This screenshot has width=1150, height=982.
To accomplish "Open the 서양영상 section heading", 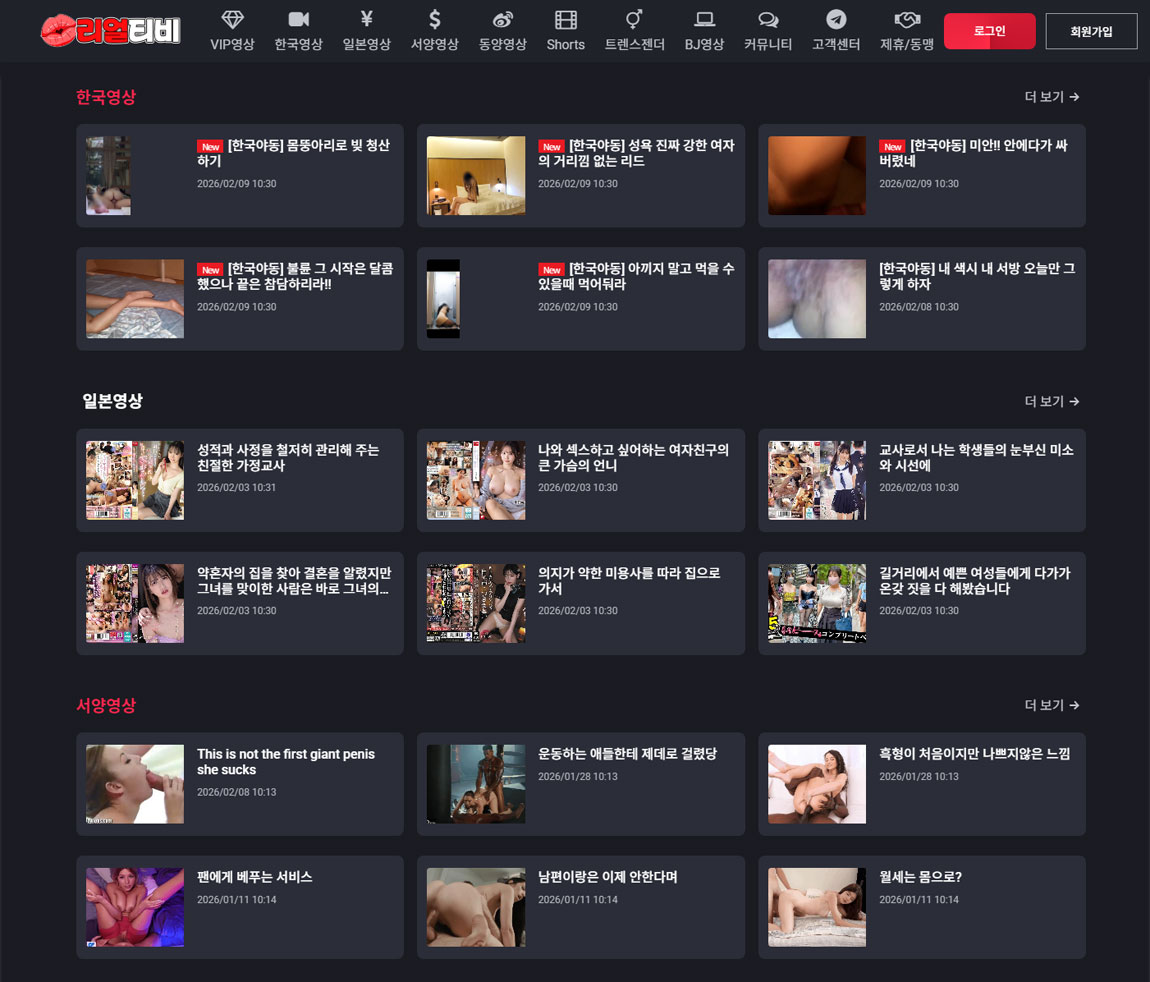I will (x=106, y=705).
